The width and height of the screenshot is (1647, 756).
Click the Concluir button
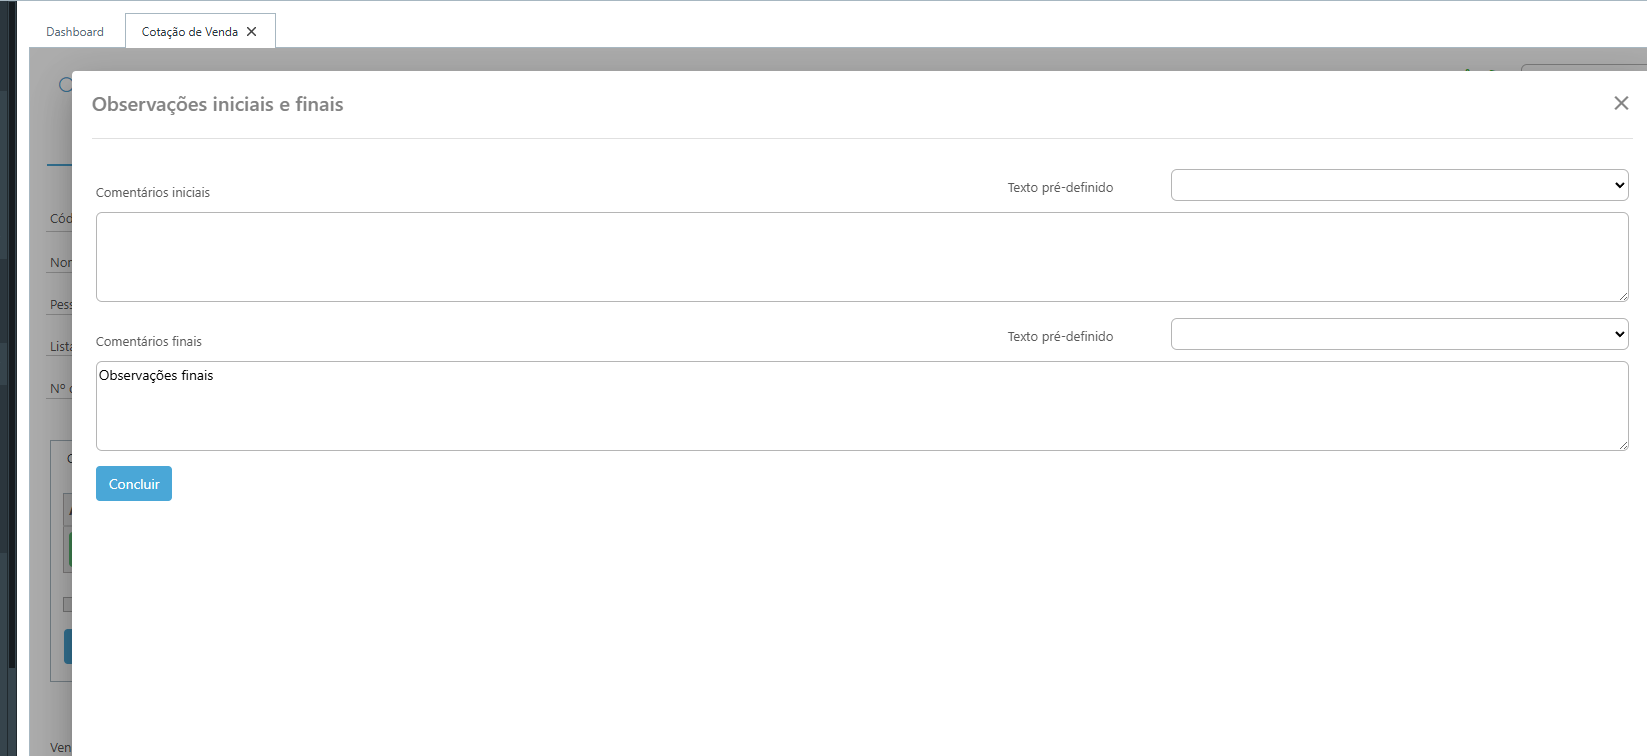[134, 484]
